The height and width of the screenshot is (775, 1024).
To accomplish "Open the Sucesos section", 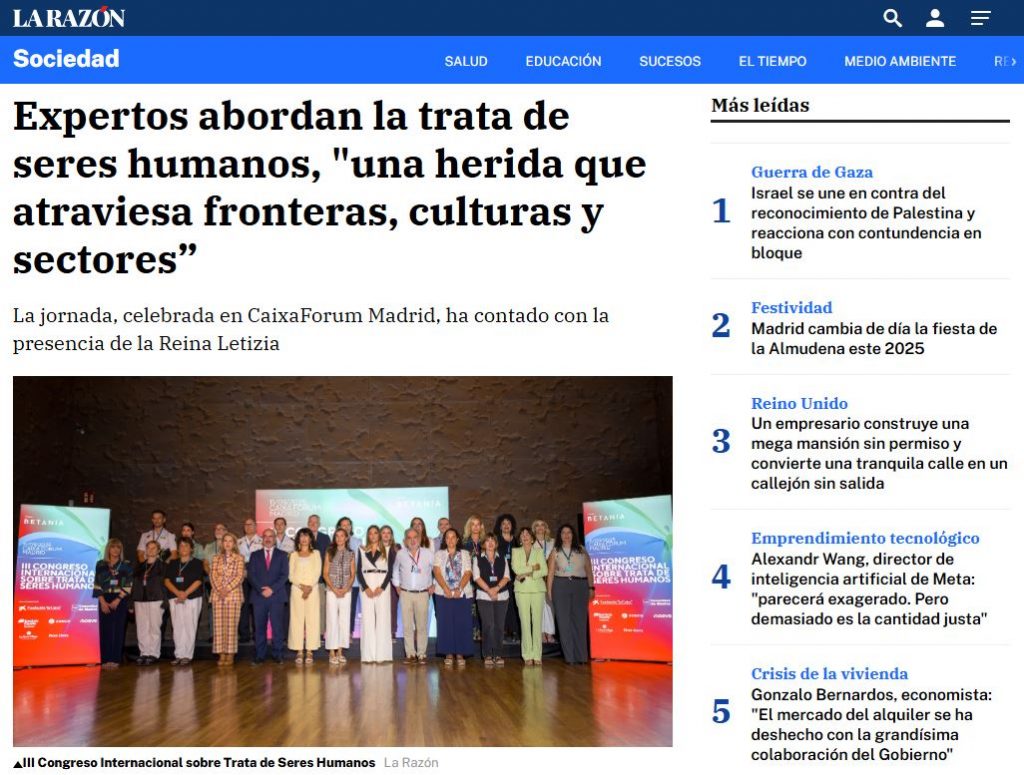I will 669,61.
